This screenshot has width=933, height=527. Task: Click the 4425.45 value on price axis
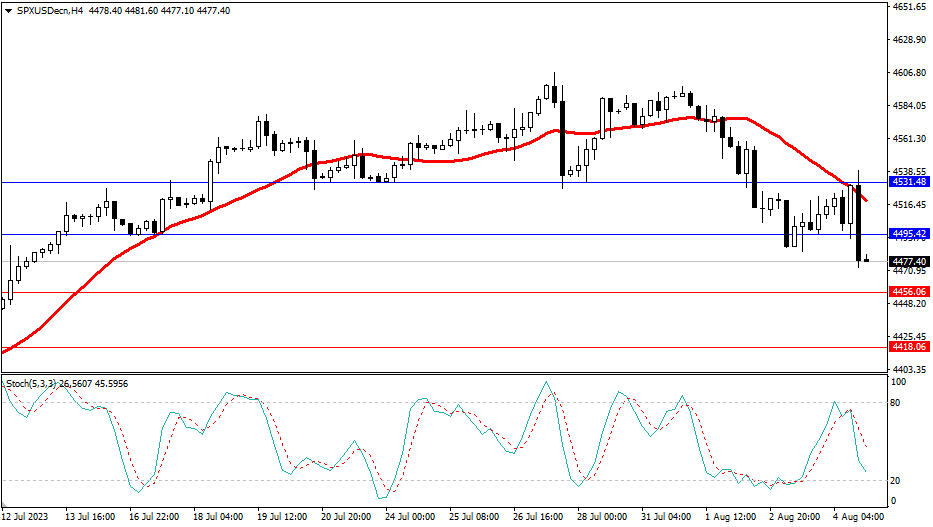(x=909, y=337)
